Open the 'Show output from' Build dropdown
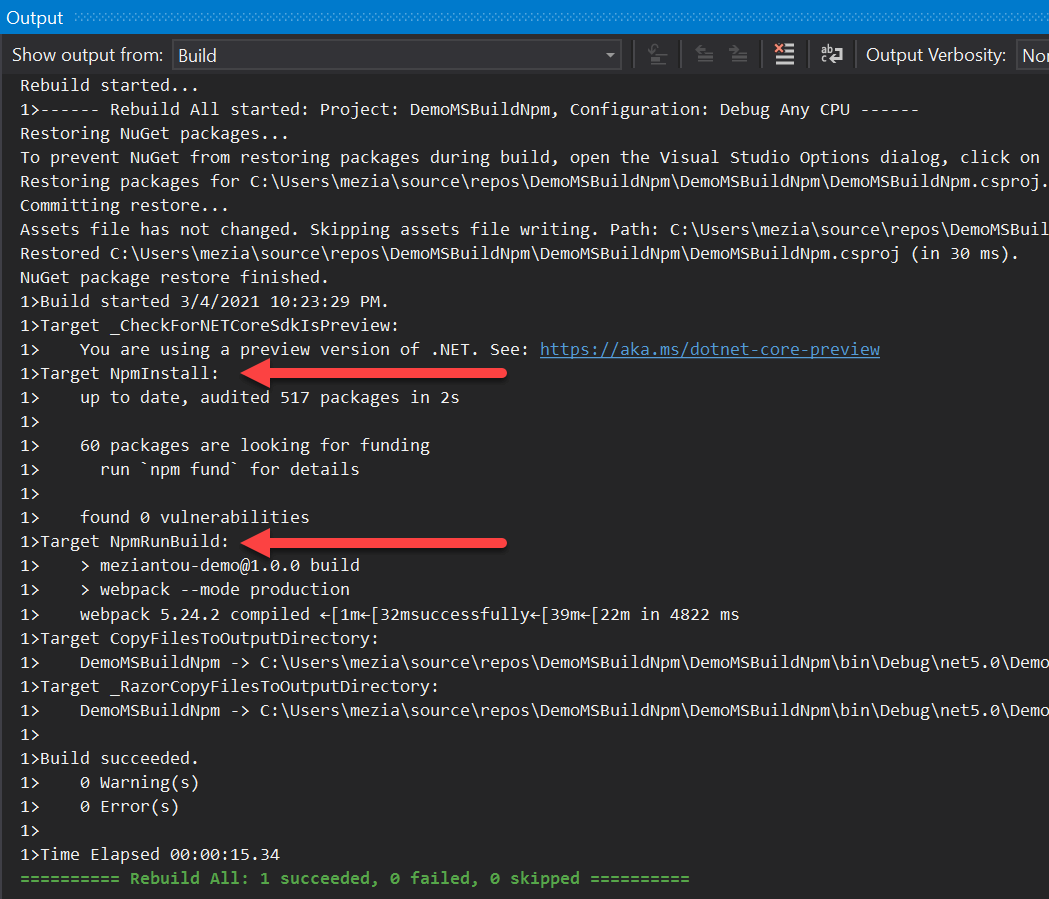 pos(397,55)
